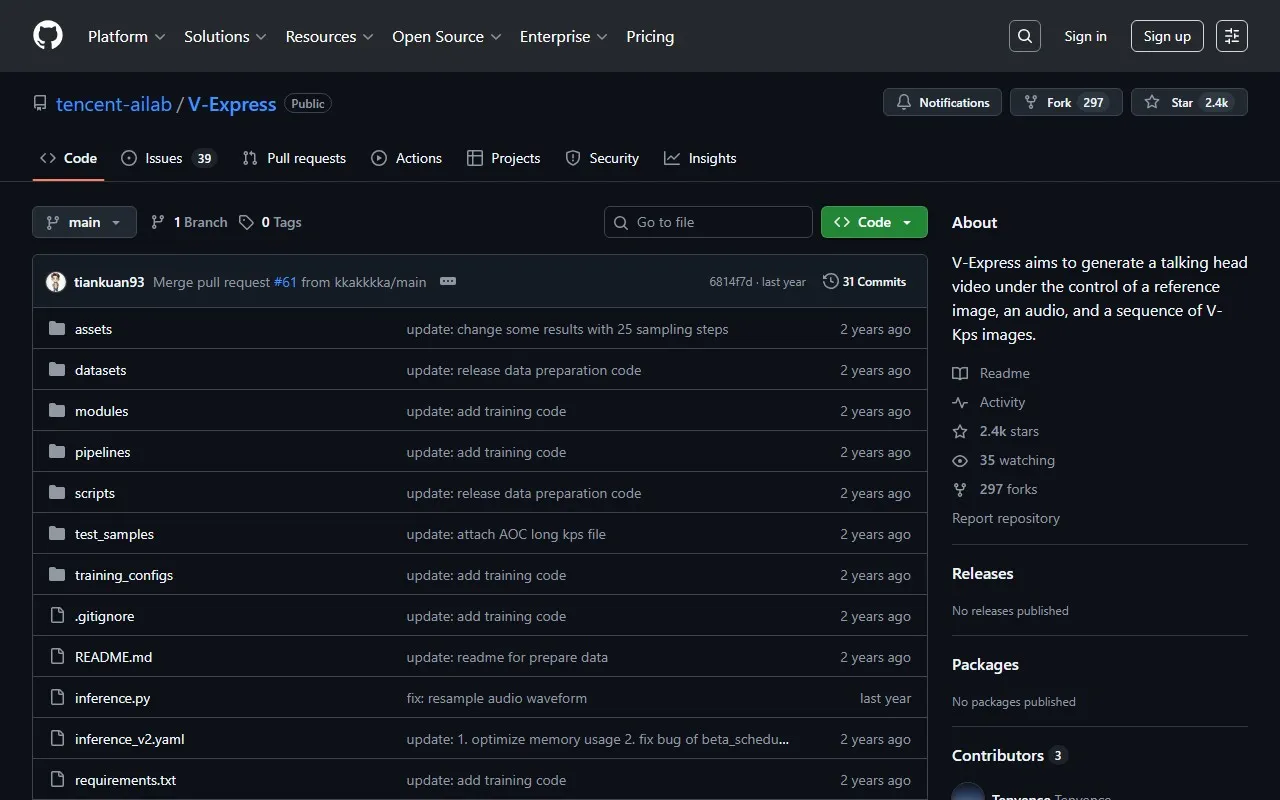Switch to the Pull requests tab
Screen dimensions: 1280x800
294,158
